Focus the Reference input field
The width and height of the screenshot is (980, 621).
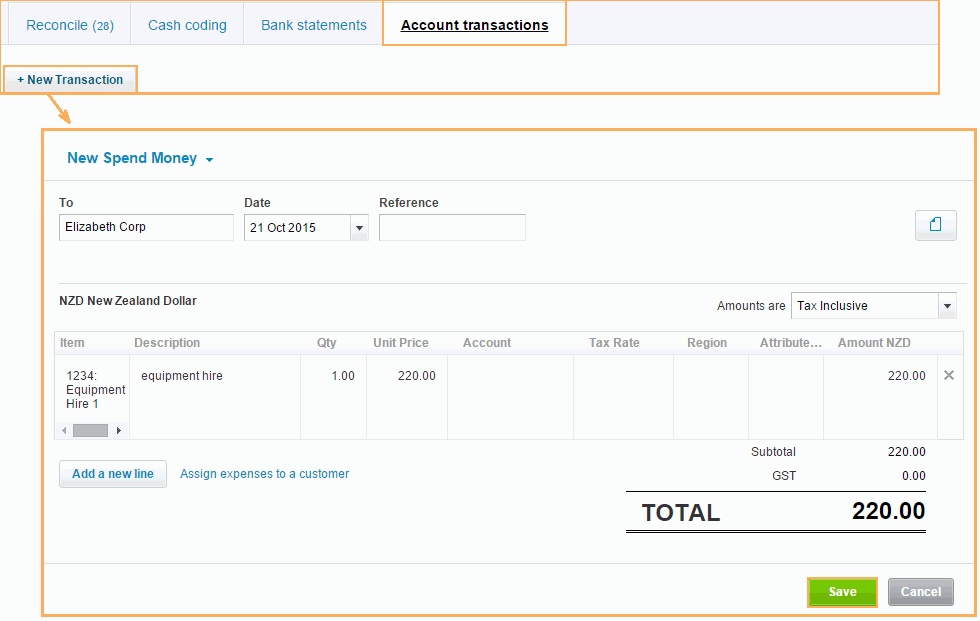point(452,228)
